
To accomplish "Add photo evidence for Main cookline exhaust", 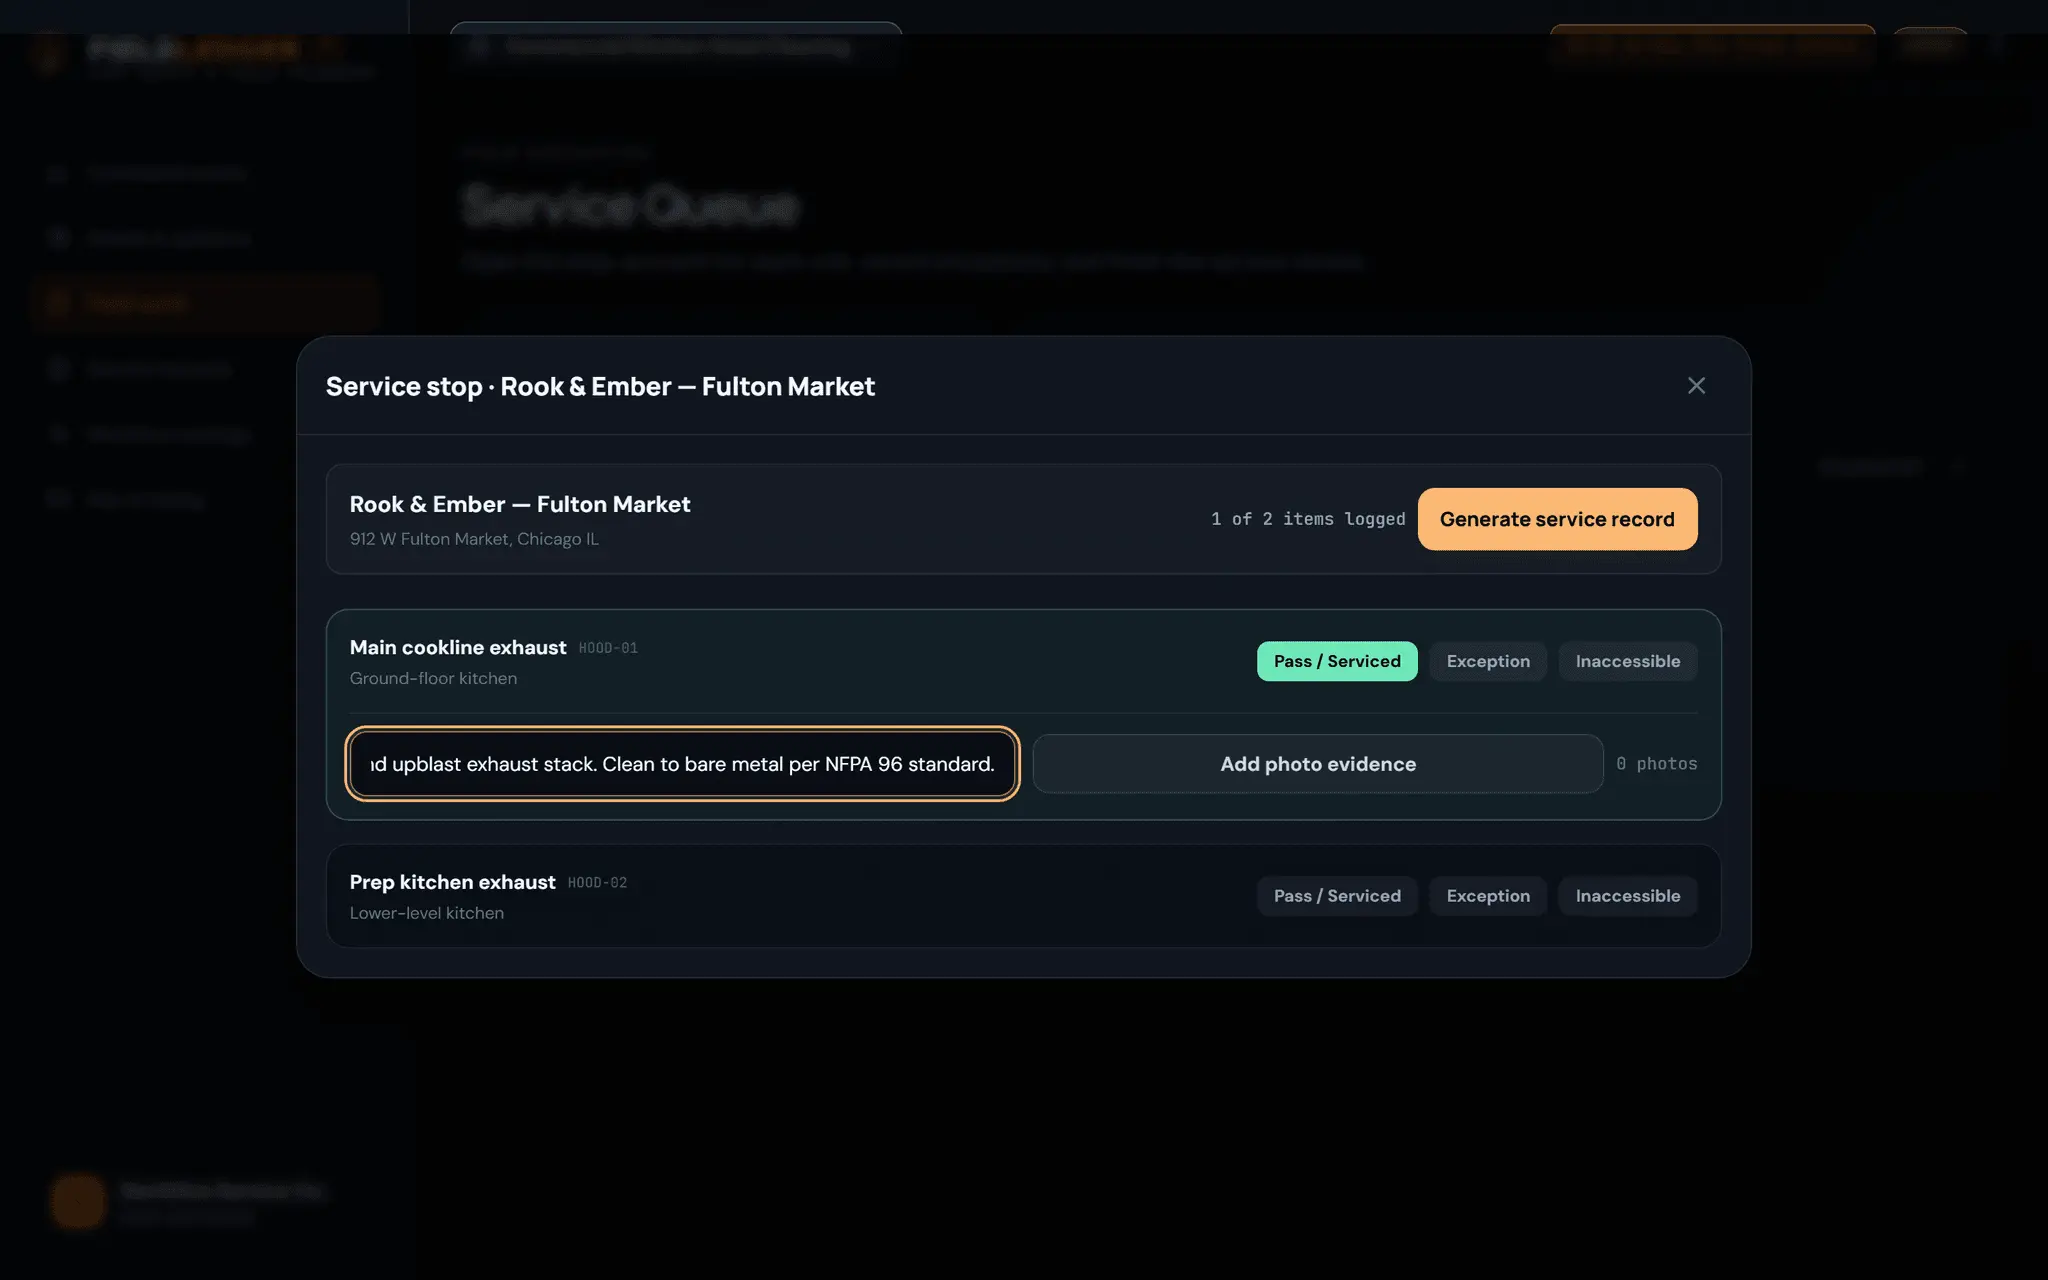I will (1318, 764).
